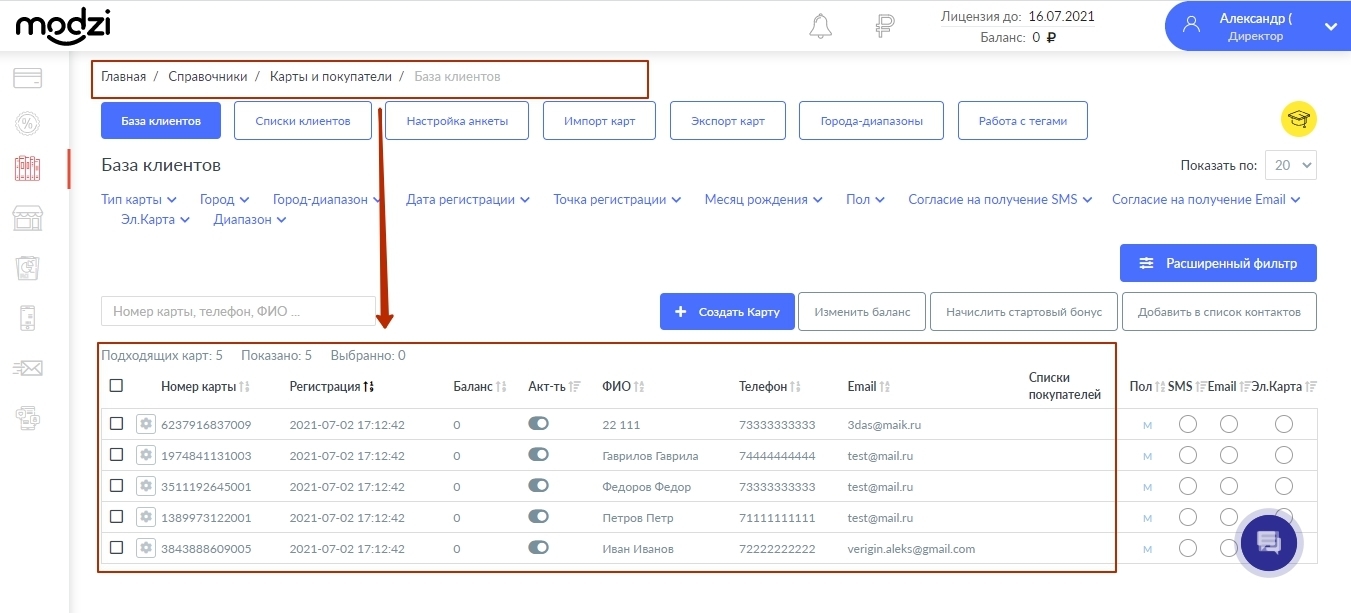Open the chat bubble widget

pyautogui.click(x=1268, y=544)
